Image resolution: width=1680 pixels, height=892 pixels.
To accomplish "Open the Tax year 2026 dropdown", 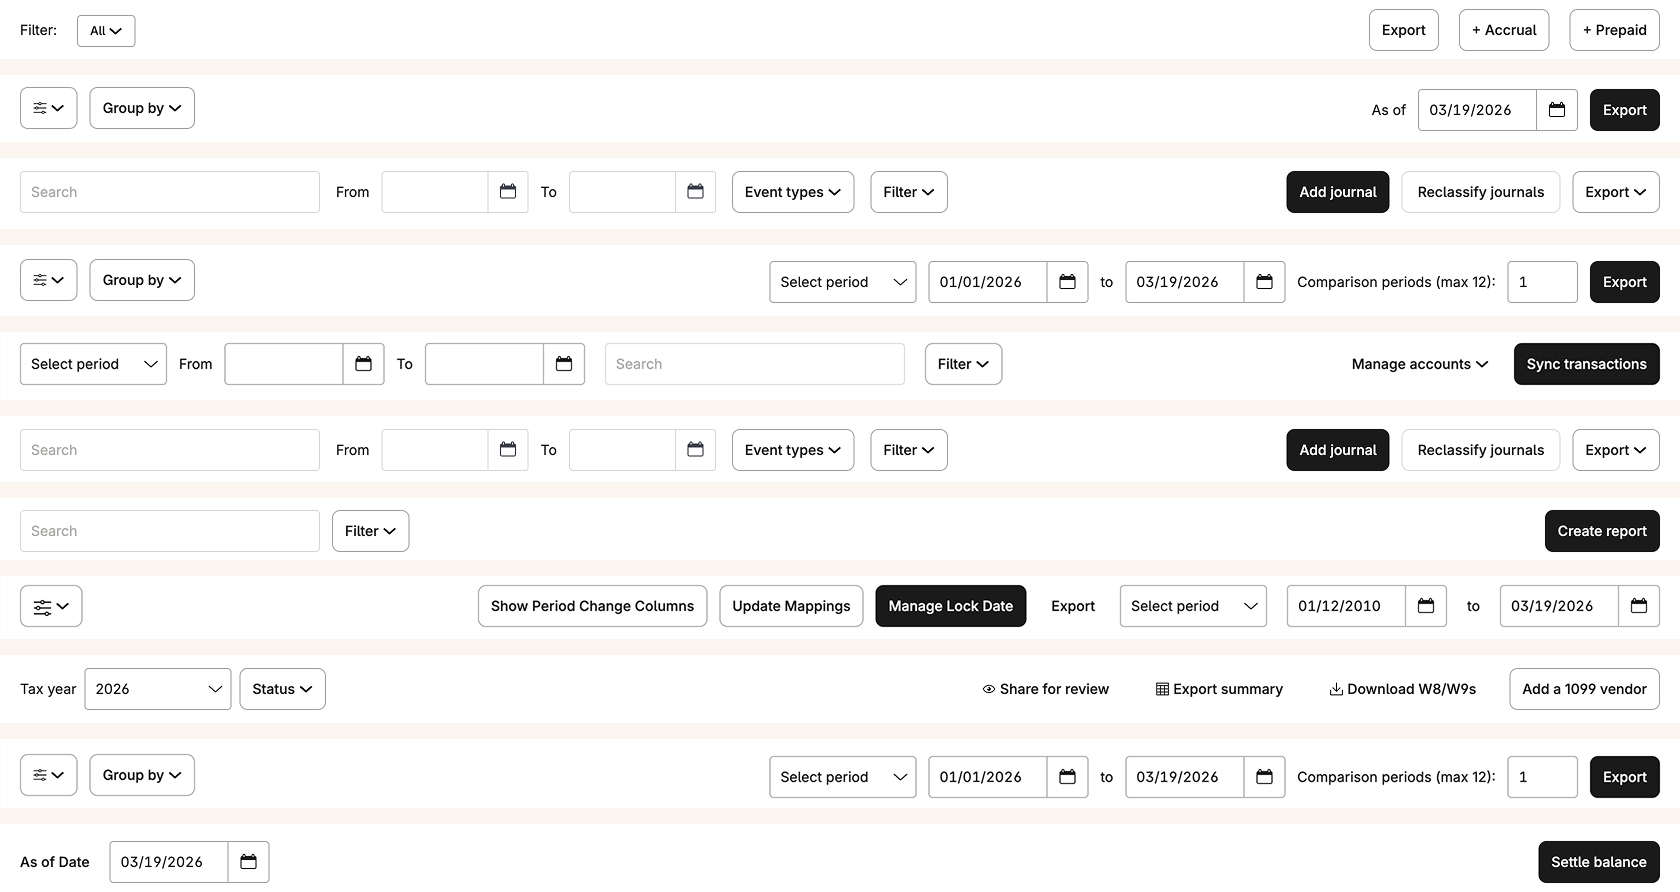I will coord(158,689).
